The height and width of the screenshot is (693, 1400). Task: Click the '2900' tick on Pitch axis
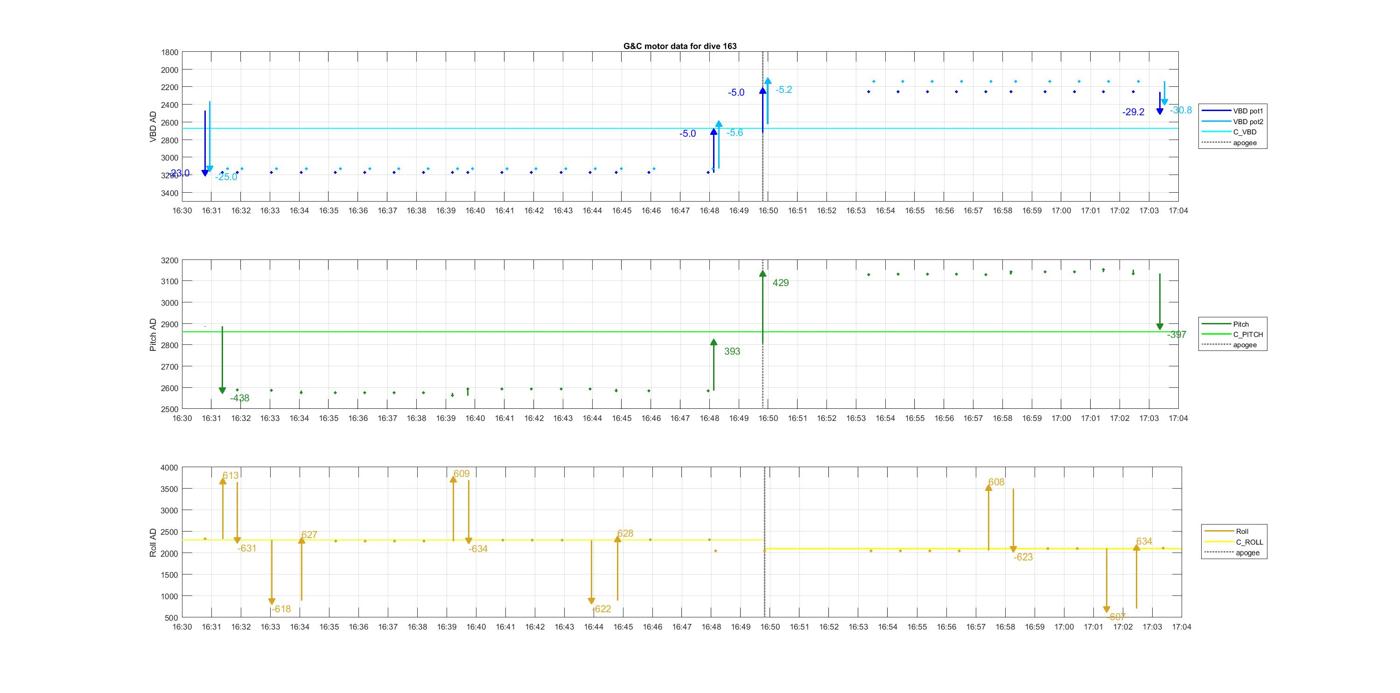coord(170,325)
